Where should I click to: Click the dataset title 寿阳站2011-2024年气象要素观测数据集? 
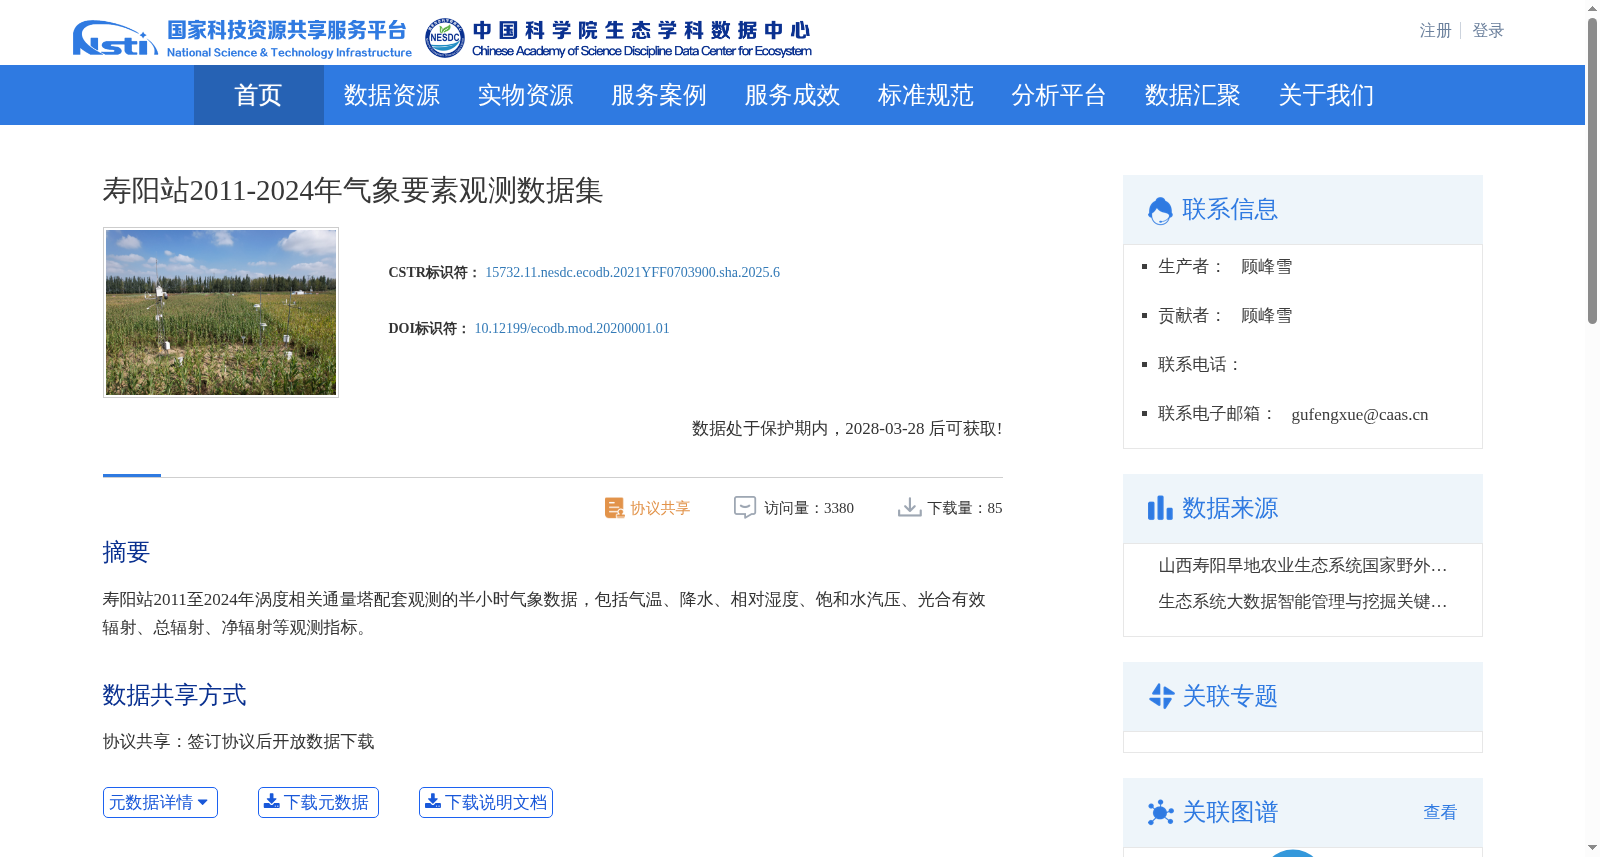(x=352, y=190)
